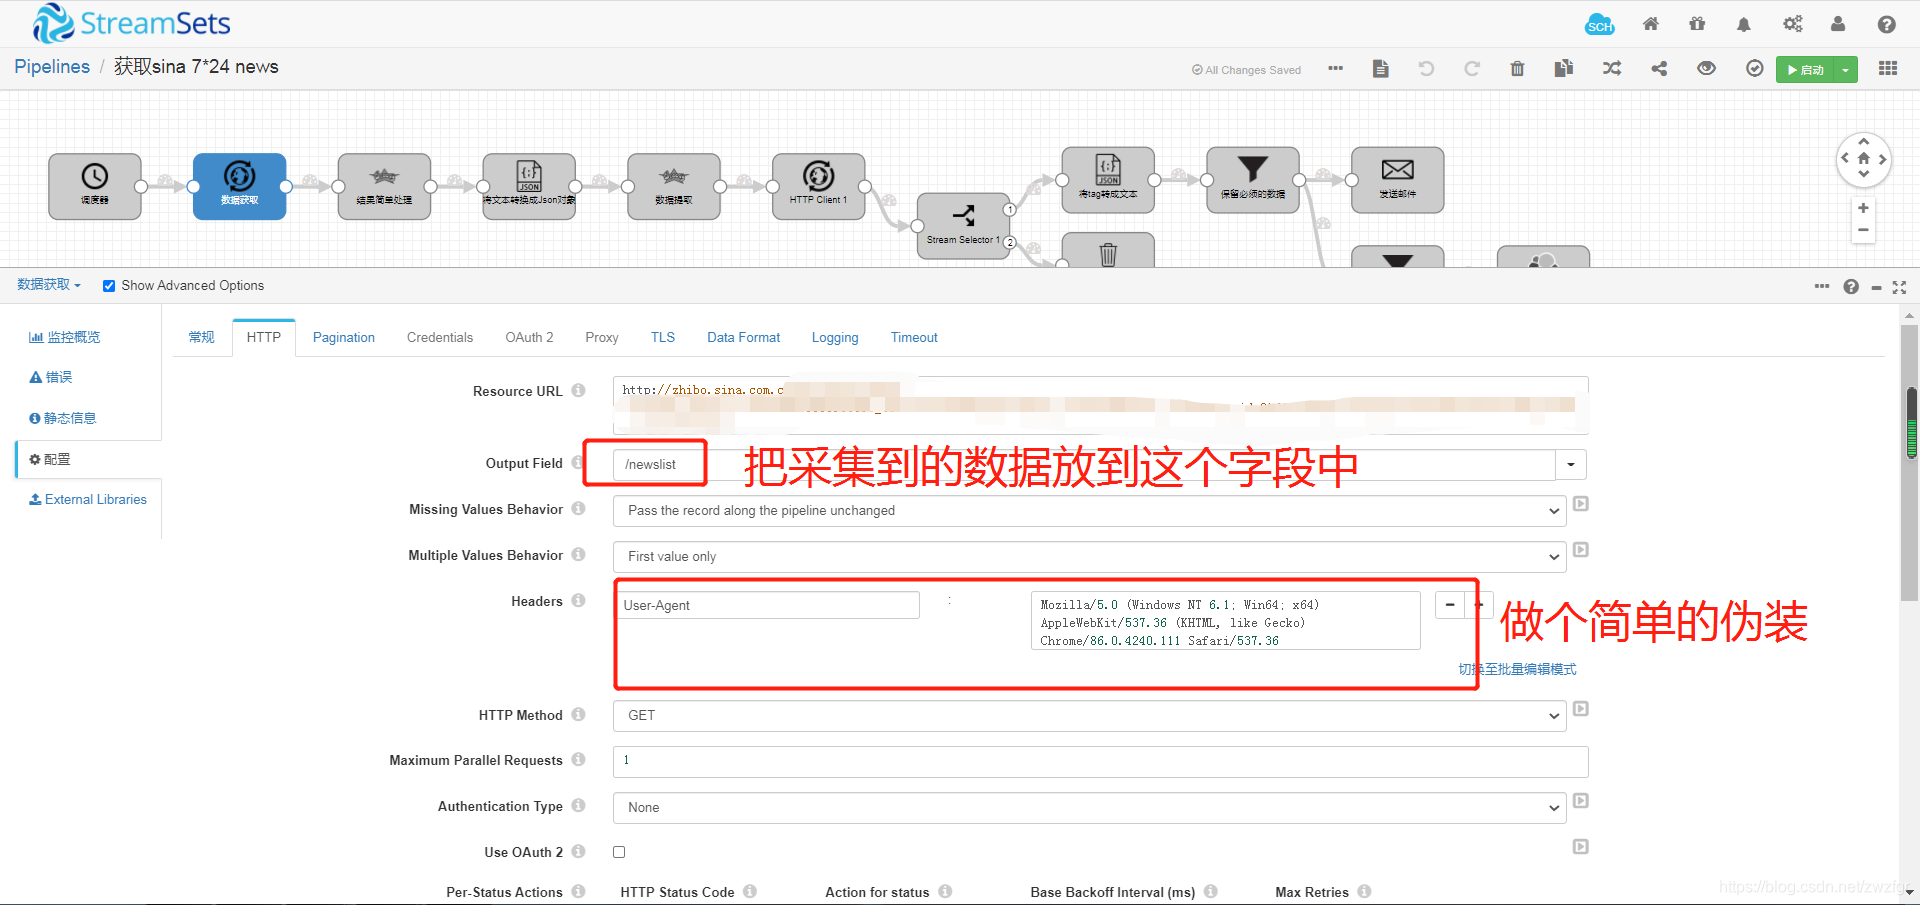1920x905 pixels.
Task: Click the green 启动 start button
Action: click(x=1805, y=70)
